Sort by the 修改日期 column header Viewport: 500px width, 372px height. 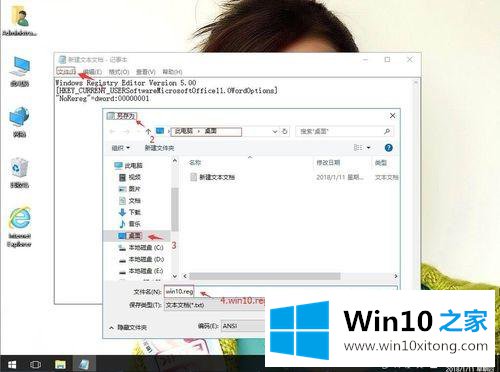(328, 163)
